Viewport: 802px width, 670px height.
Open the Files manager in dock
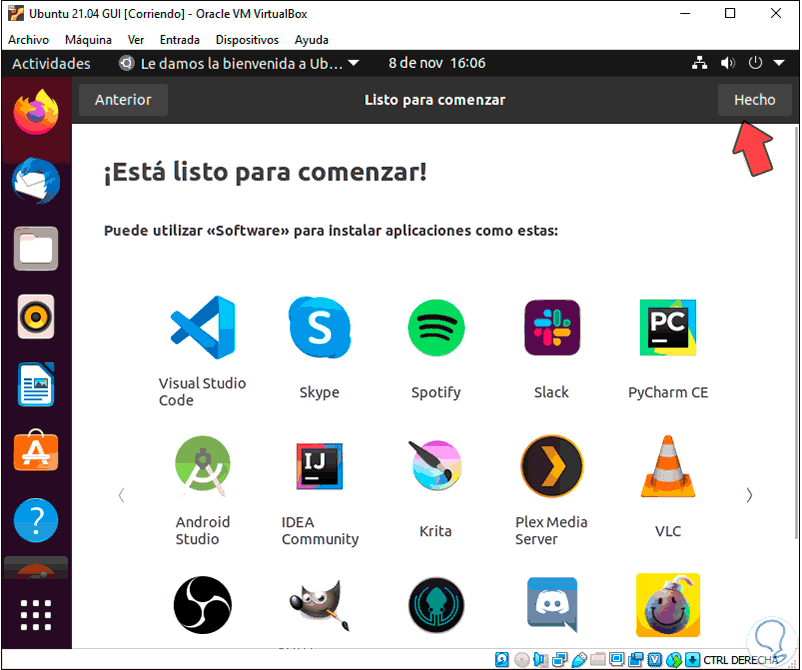36,249
